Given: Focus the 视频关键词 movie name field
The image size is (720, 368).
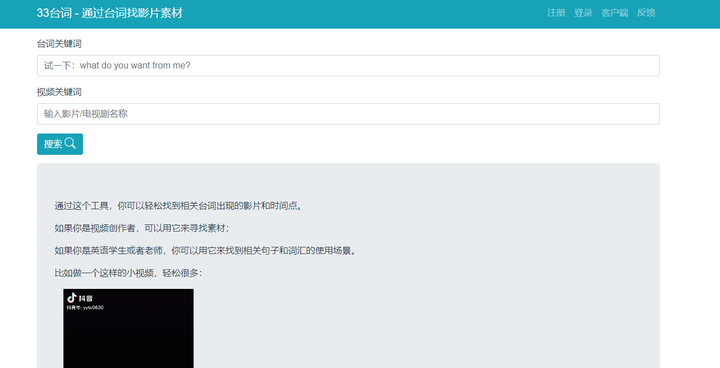Looking at the screenshot, I should coord(348,114).
